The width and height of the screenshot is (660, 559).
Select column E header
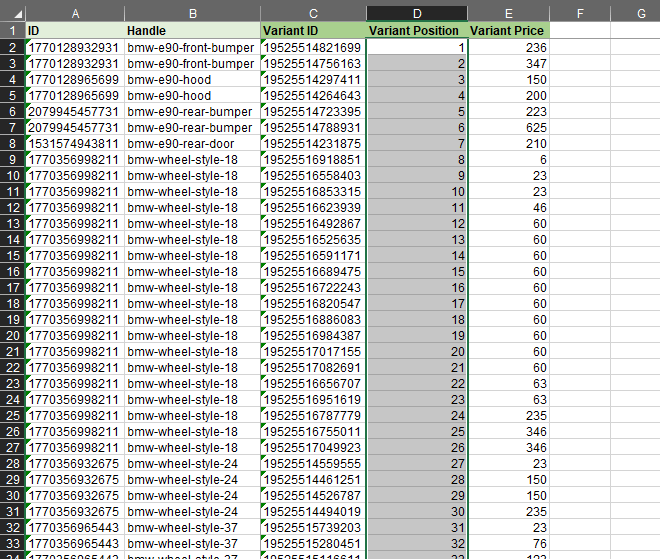click(x=508, y=14)
